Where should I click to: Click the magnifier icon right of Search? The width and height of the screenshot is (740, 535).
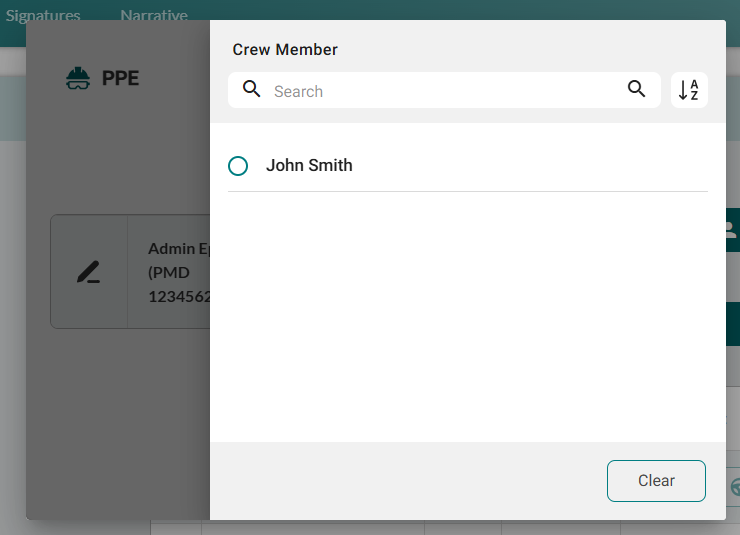pos(636,90)
